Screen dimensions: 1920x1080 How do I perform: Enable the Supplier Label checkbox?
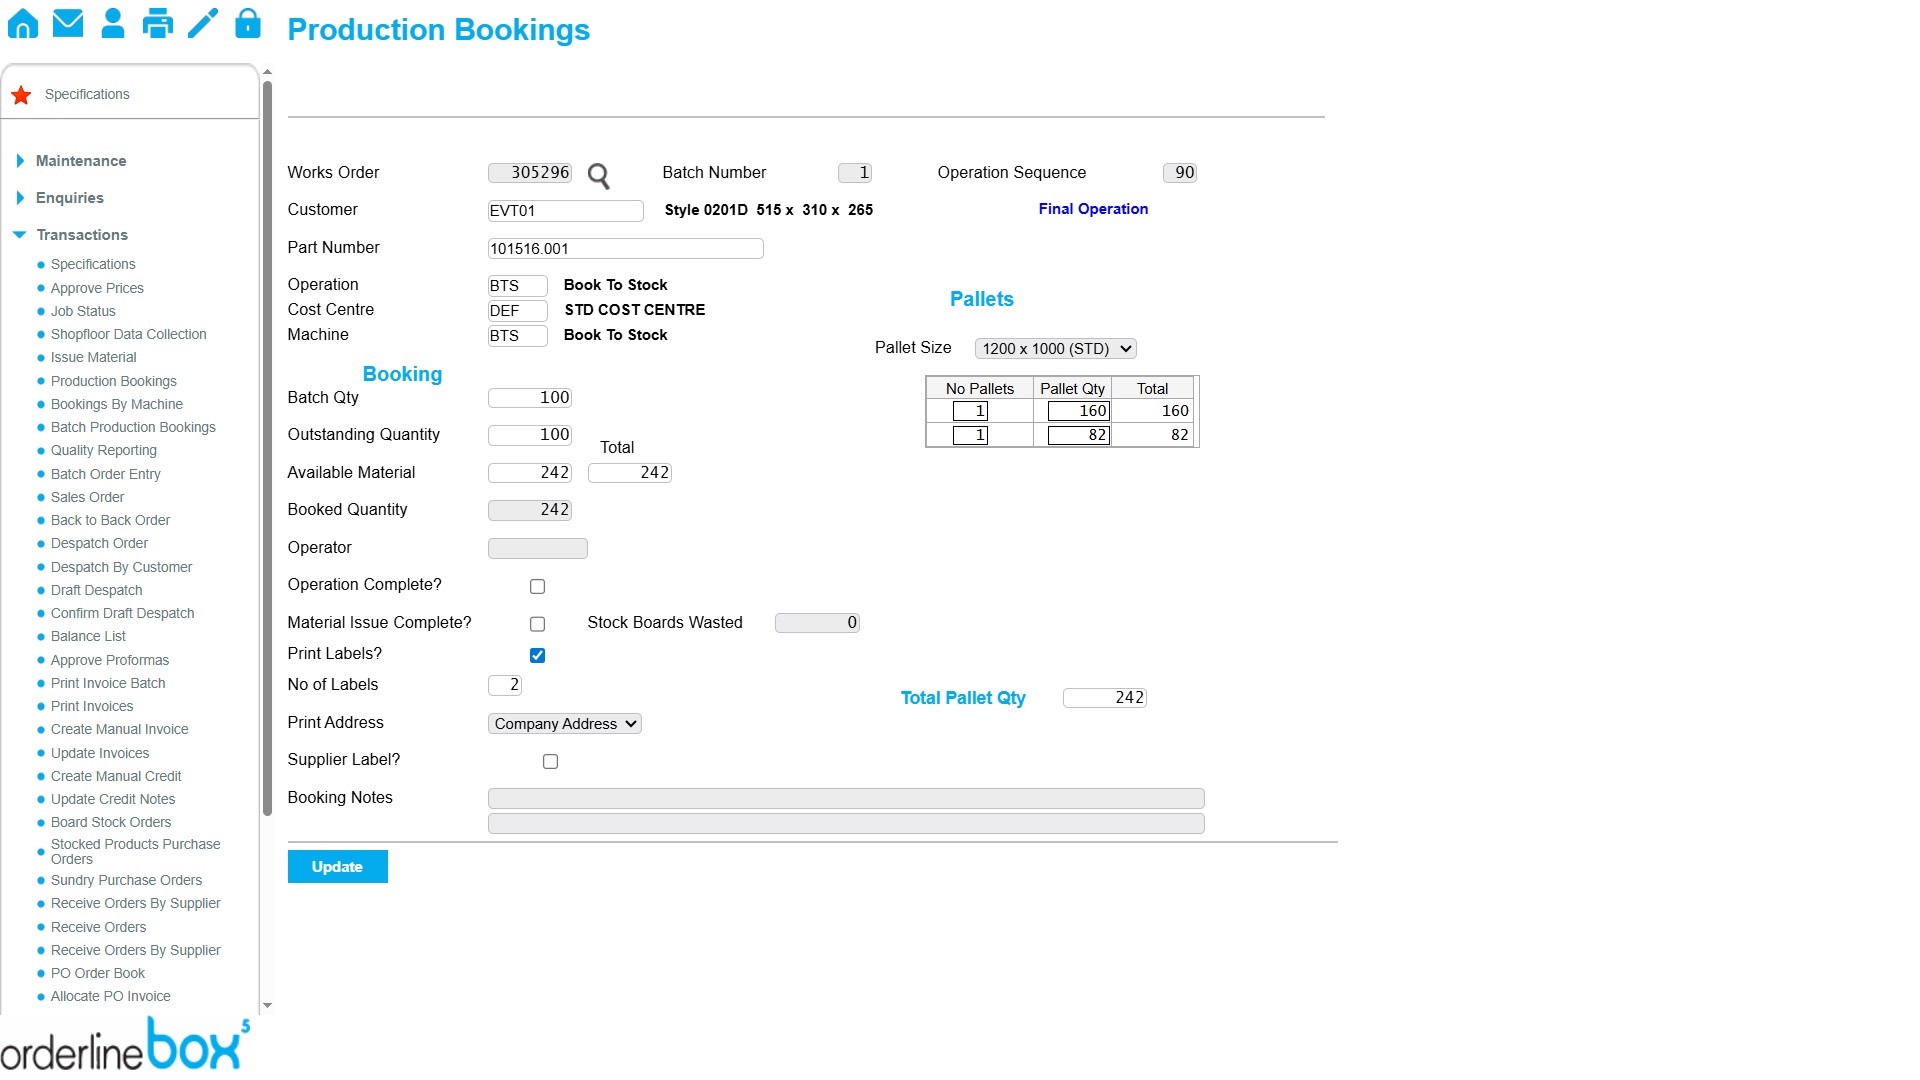(550, 761)
